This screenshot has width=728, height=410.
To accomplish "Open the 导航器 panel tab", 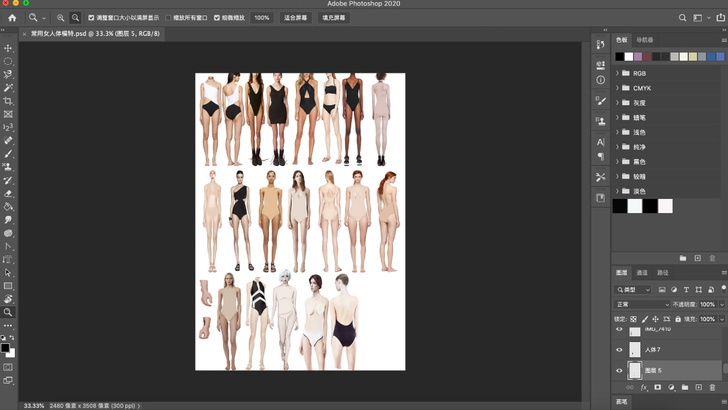I will 645,40.
